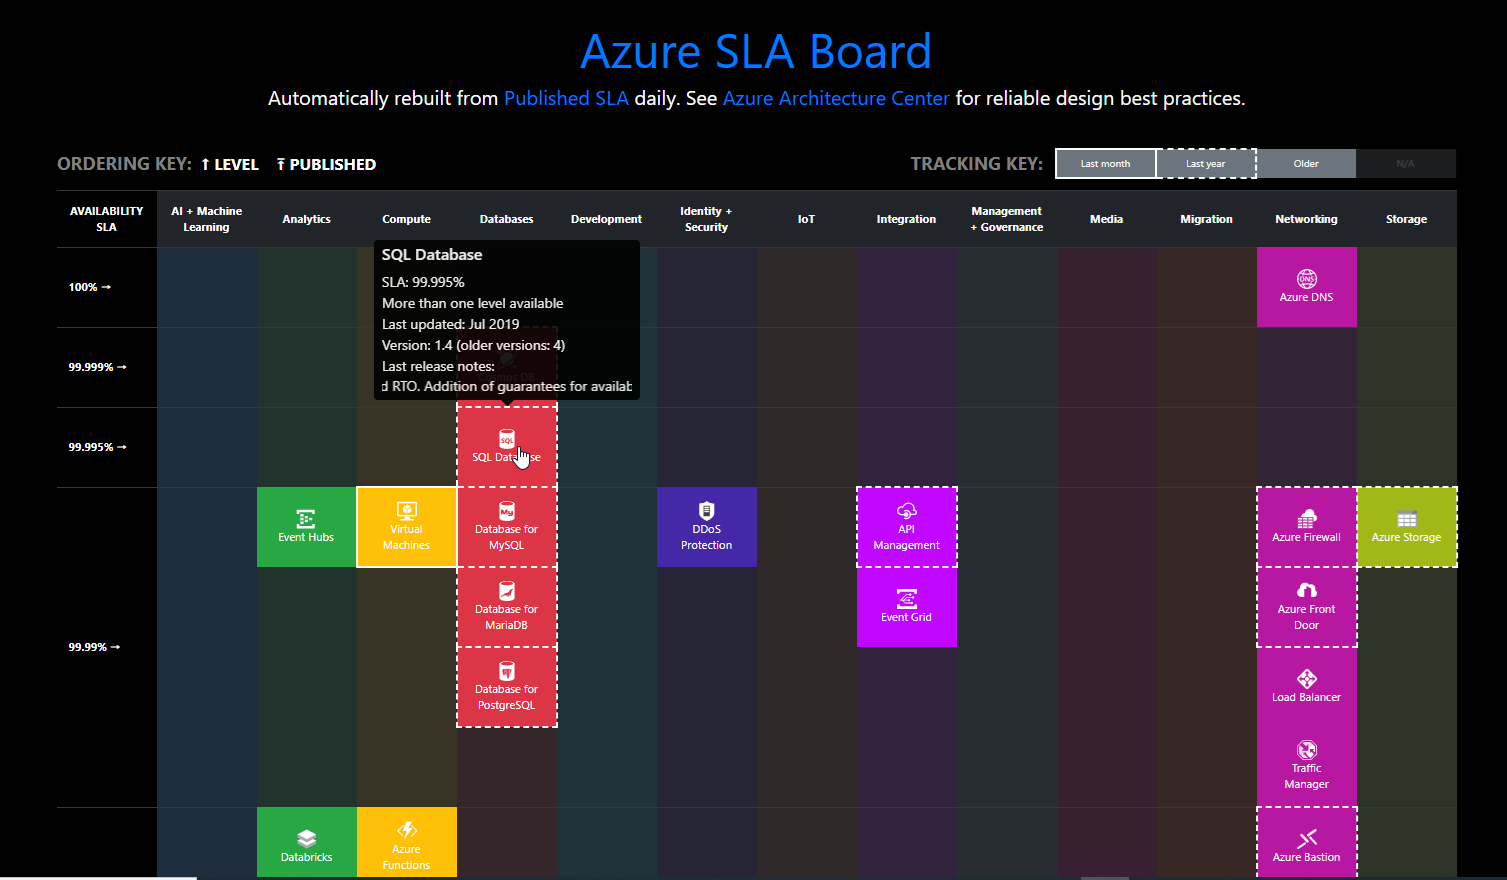Click 'Version: 1.4' line in tooltip
Screen dimensions: 1507x880
473,345
